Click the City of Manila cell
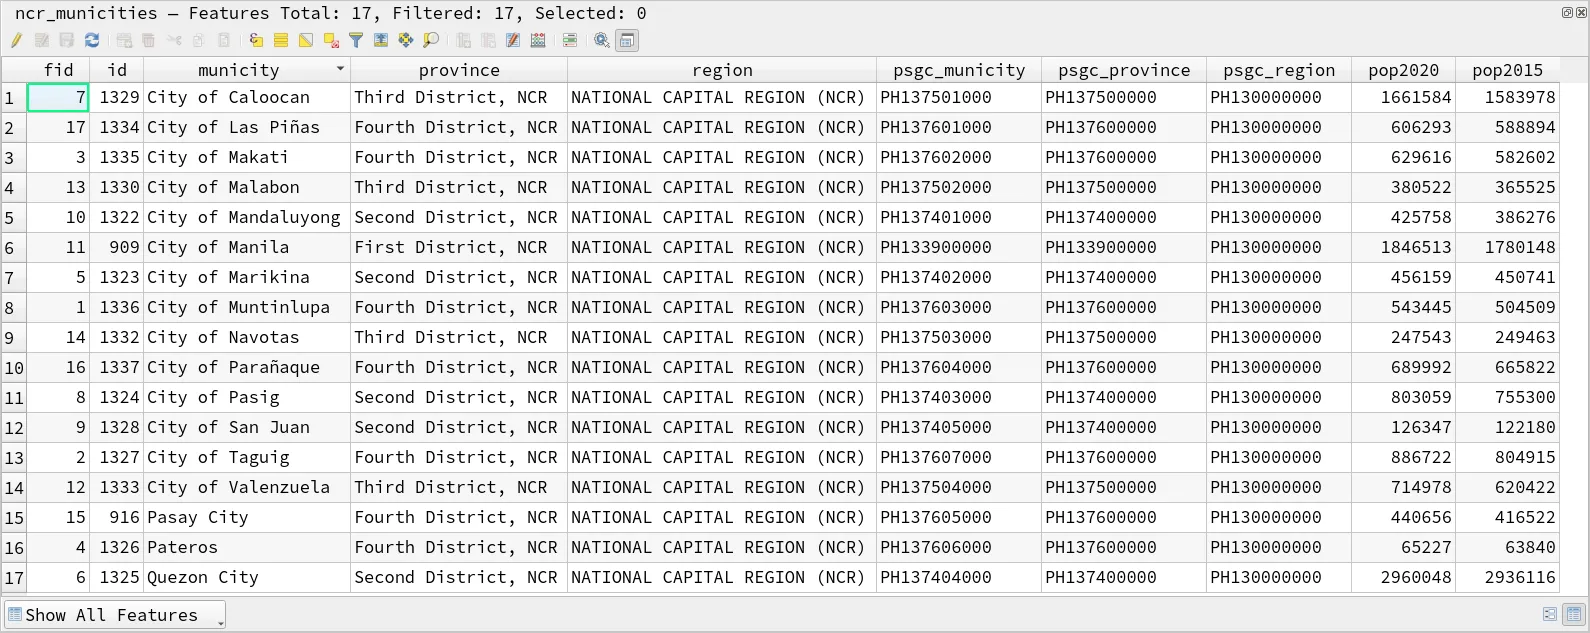This screenshot has height=633, width=1590. 247,247
